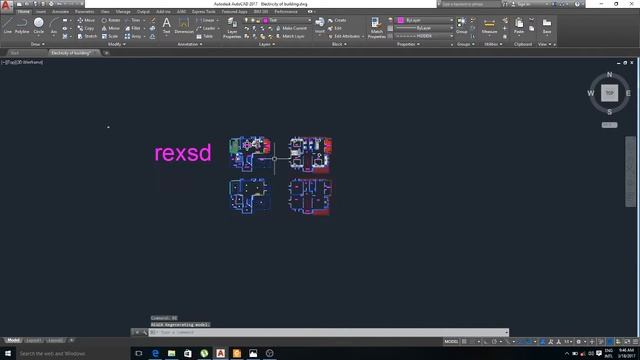
Task: Activate the Move command
Action: [86, 20]
